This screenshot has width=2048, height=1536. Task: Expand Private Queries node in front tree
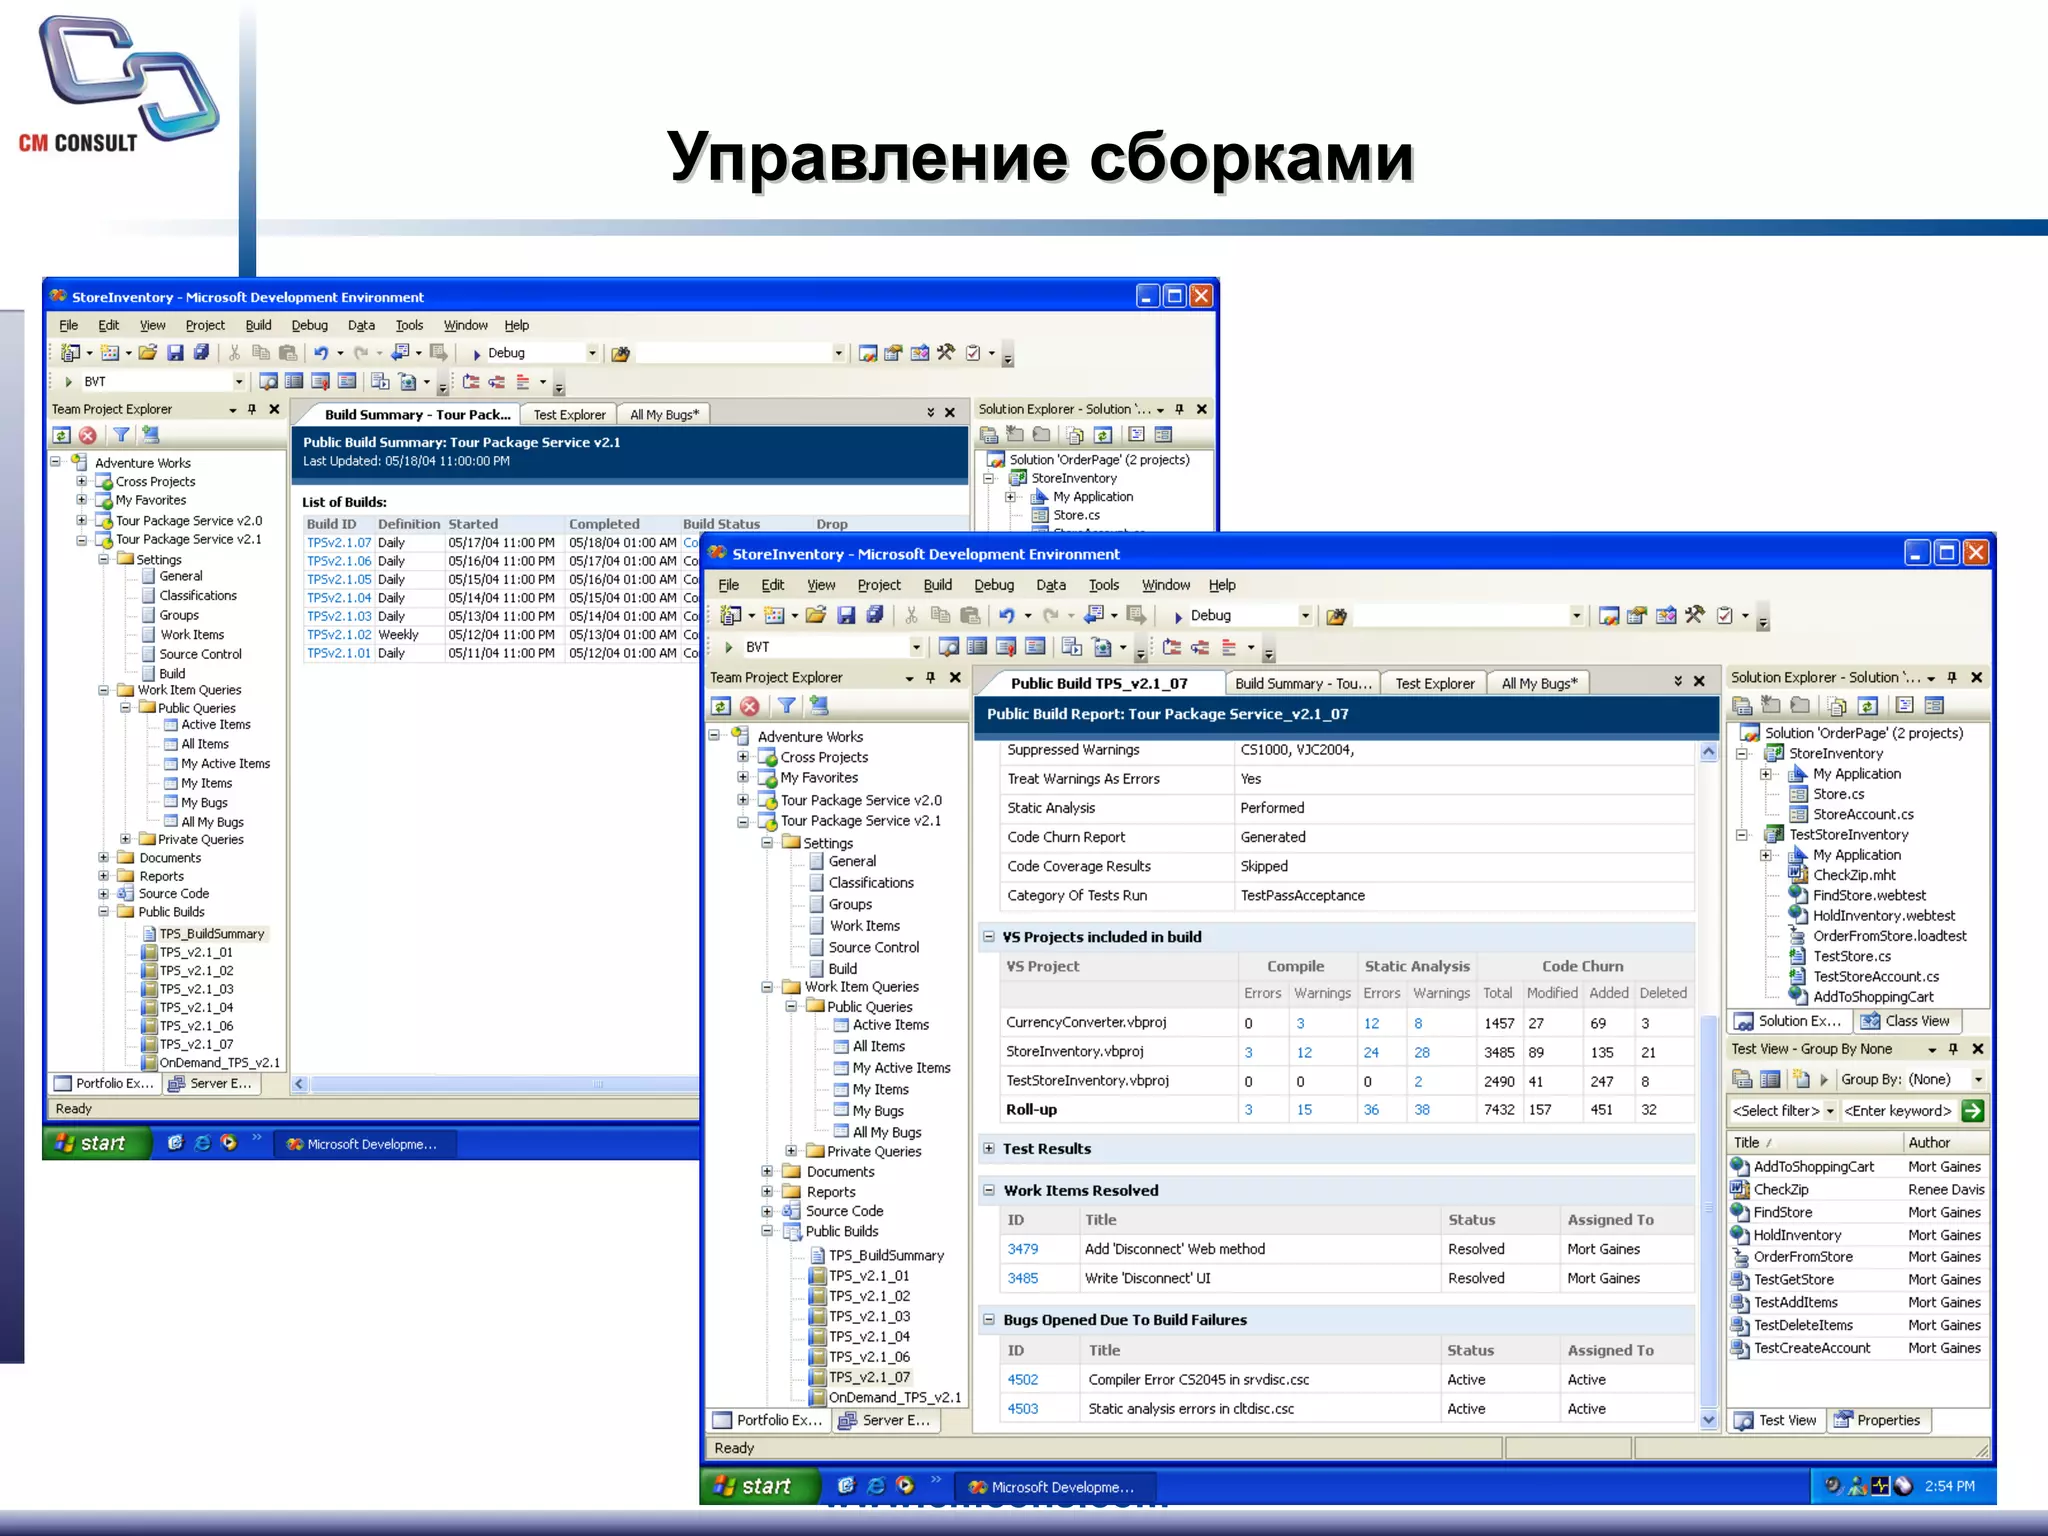[x=791, y=1151]
